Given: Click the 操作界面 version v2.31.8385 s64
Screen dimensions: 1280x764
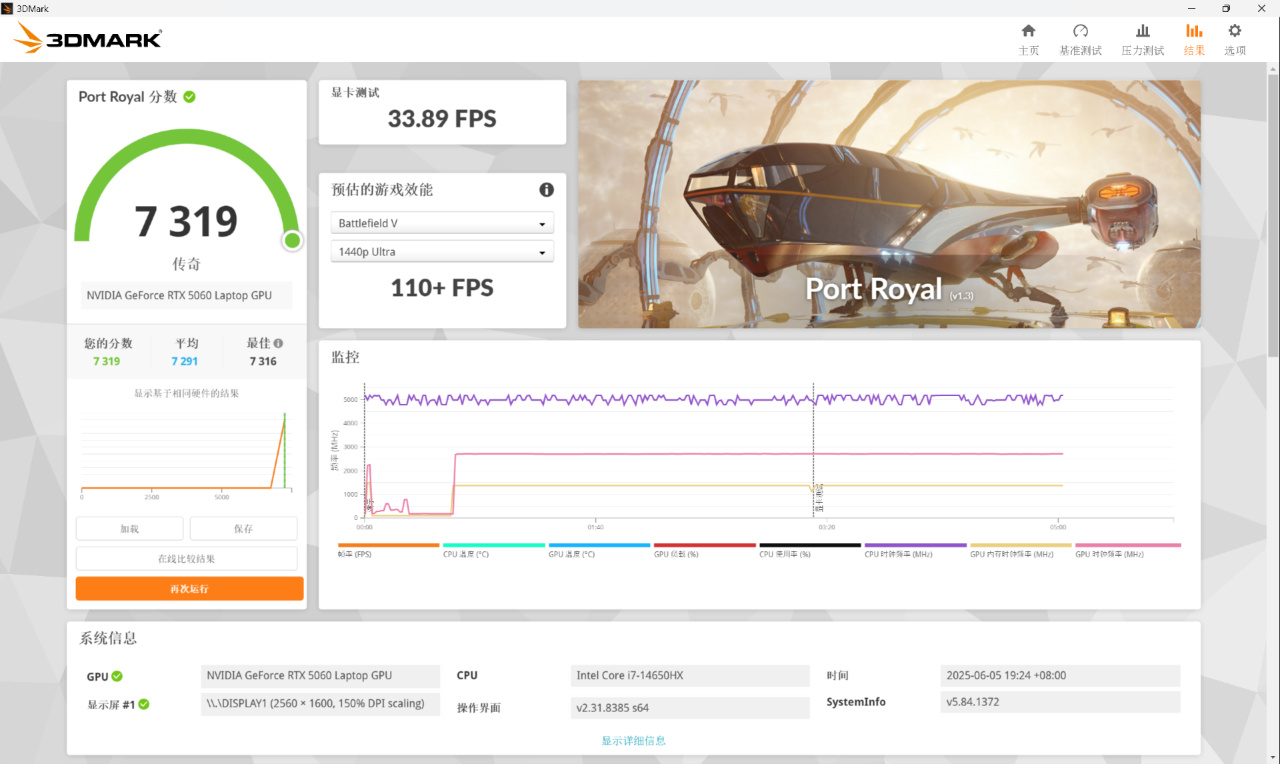Looking at the screenshot, I should [690, 708].
